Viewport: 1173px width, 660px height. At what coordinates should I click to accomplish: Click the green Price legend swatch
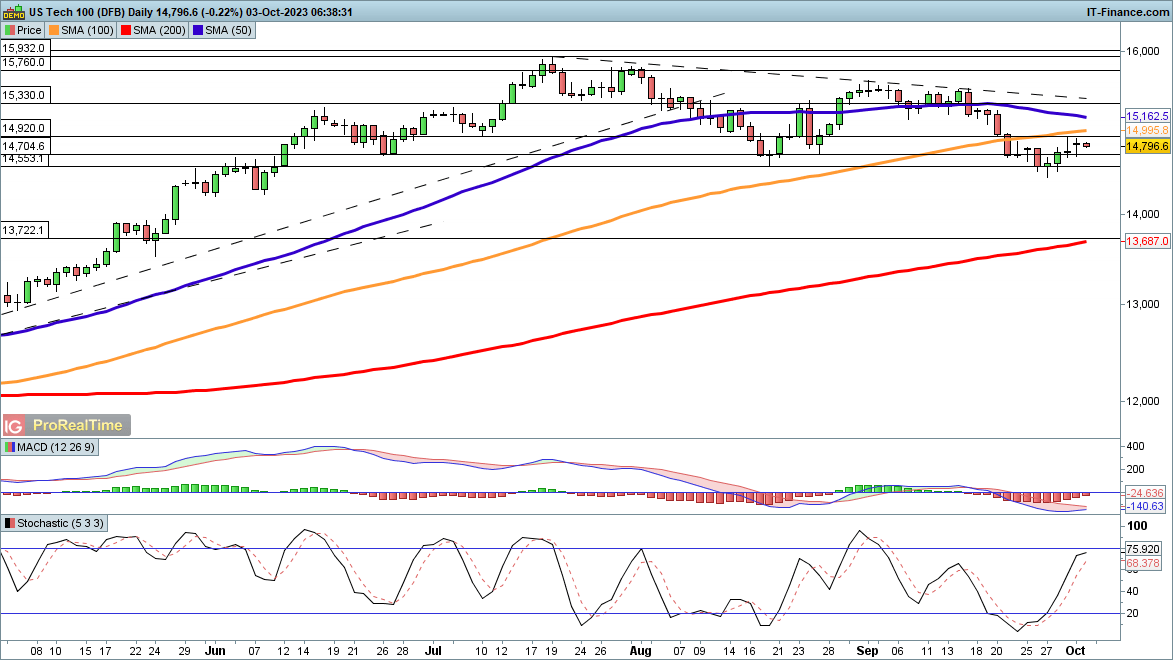(10, 31)
